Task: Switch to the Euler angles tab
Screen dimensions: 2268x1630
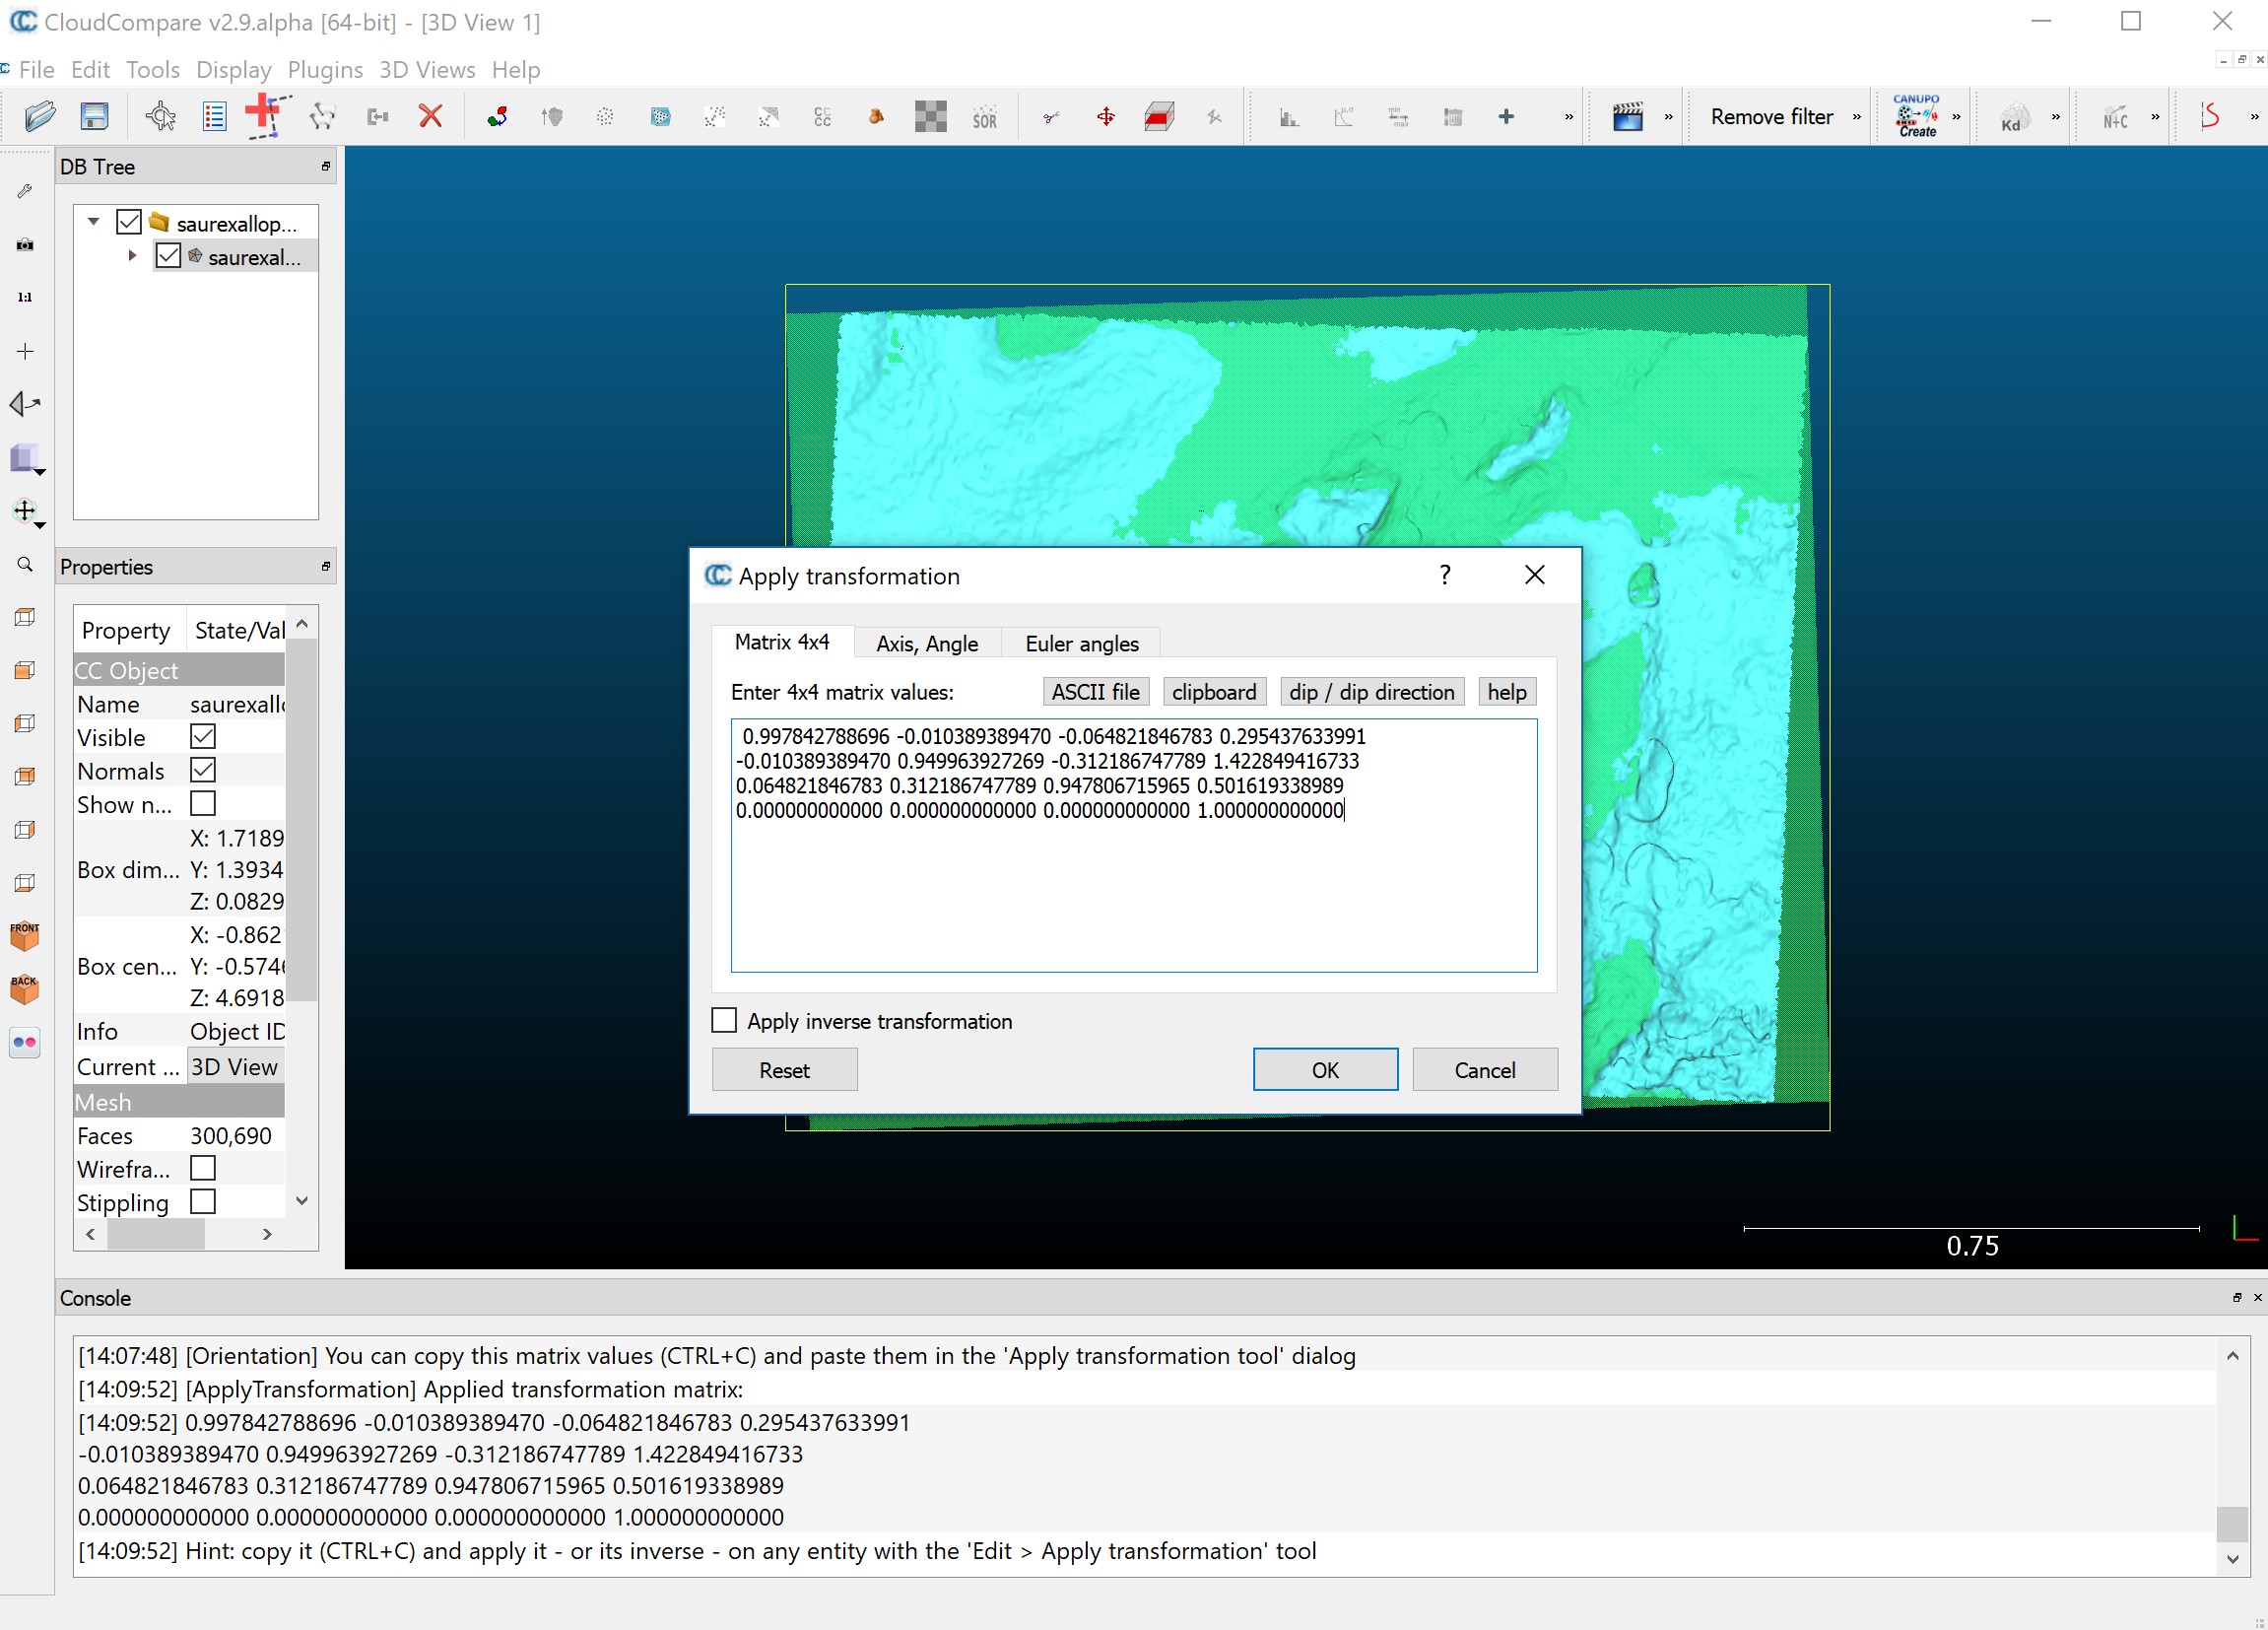Action: point(1080,643)
